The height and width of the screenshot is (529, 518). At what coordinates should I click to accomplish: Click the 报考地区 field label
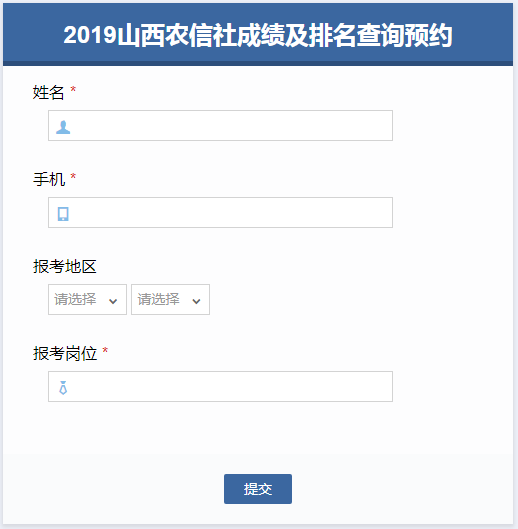(x=65, y=267)
